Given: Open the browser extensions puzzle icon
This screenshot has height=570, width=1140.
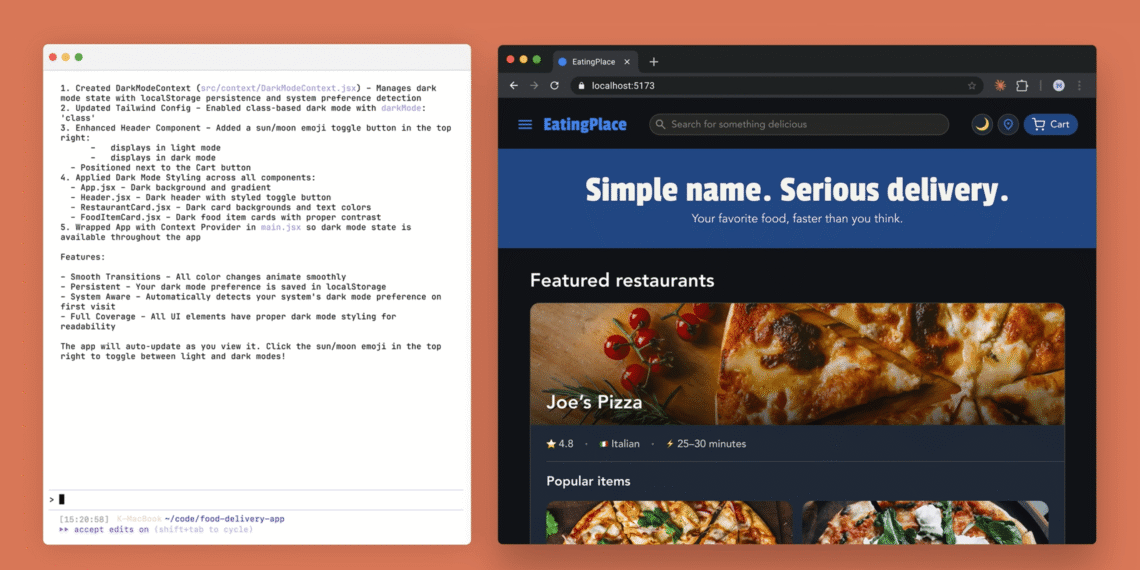Looking at the screenshot, I should pyautogui.click(x=1022, y=86).
